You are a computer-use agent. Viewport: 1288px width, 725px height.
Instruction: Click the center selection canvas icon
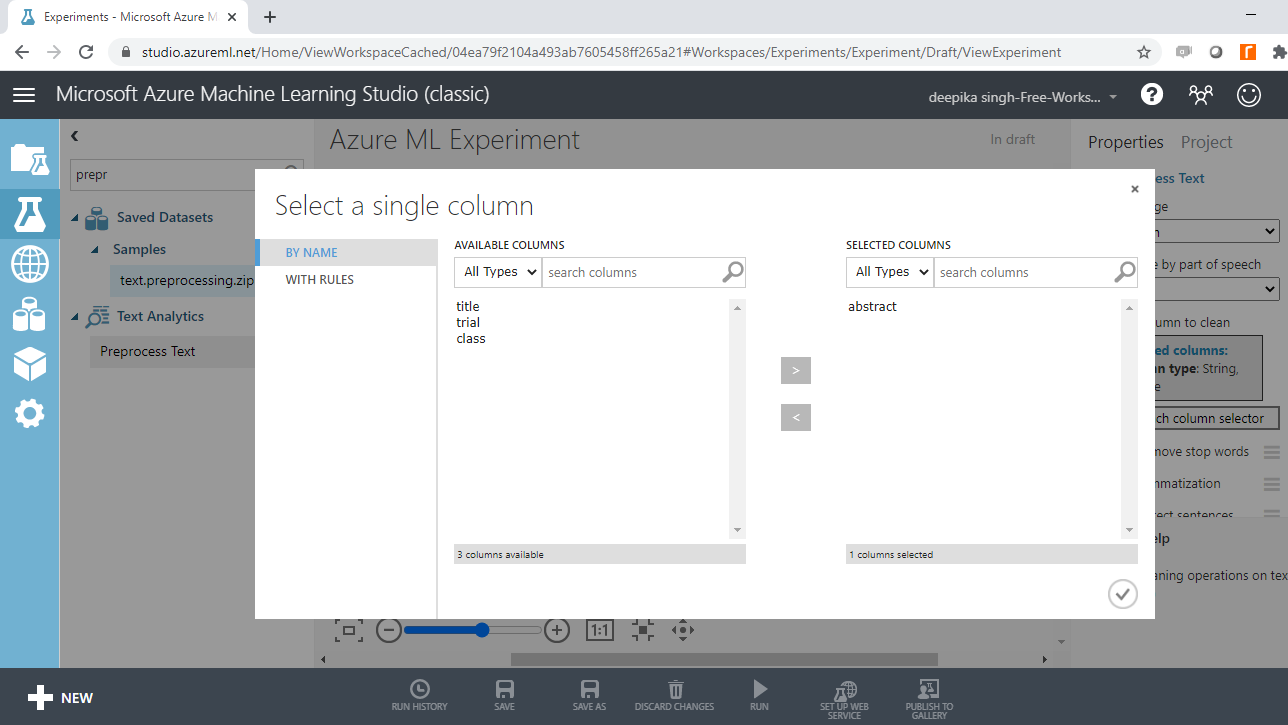click(642, 630)
